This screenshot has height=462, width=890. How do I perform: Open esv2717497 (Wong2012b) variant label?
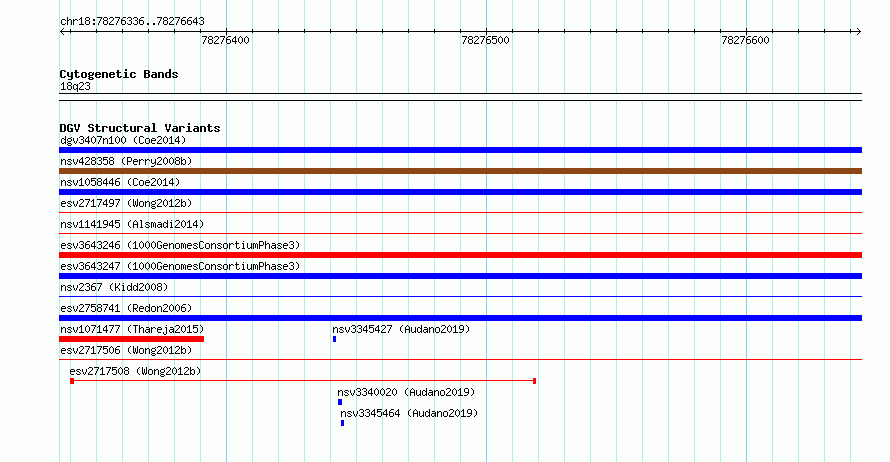click(x=126, y=203)
